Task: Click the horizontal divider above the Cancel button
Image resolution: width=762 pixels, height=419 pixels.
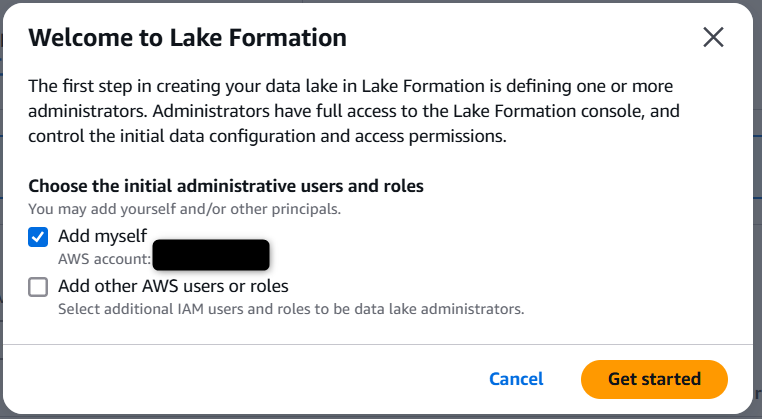Action: click(378, 345)
